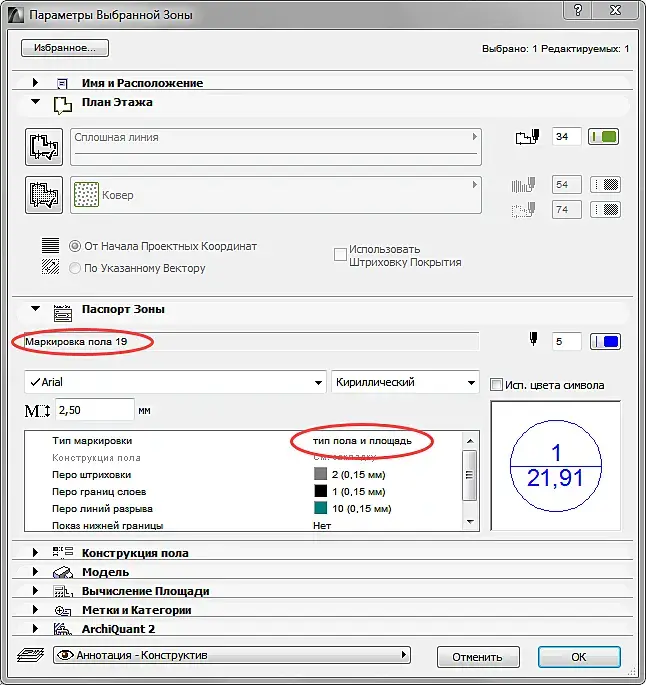Expand the Метки и Категории panel
The width and height of the screenshot is (646, 685).
(35, 610)
